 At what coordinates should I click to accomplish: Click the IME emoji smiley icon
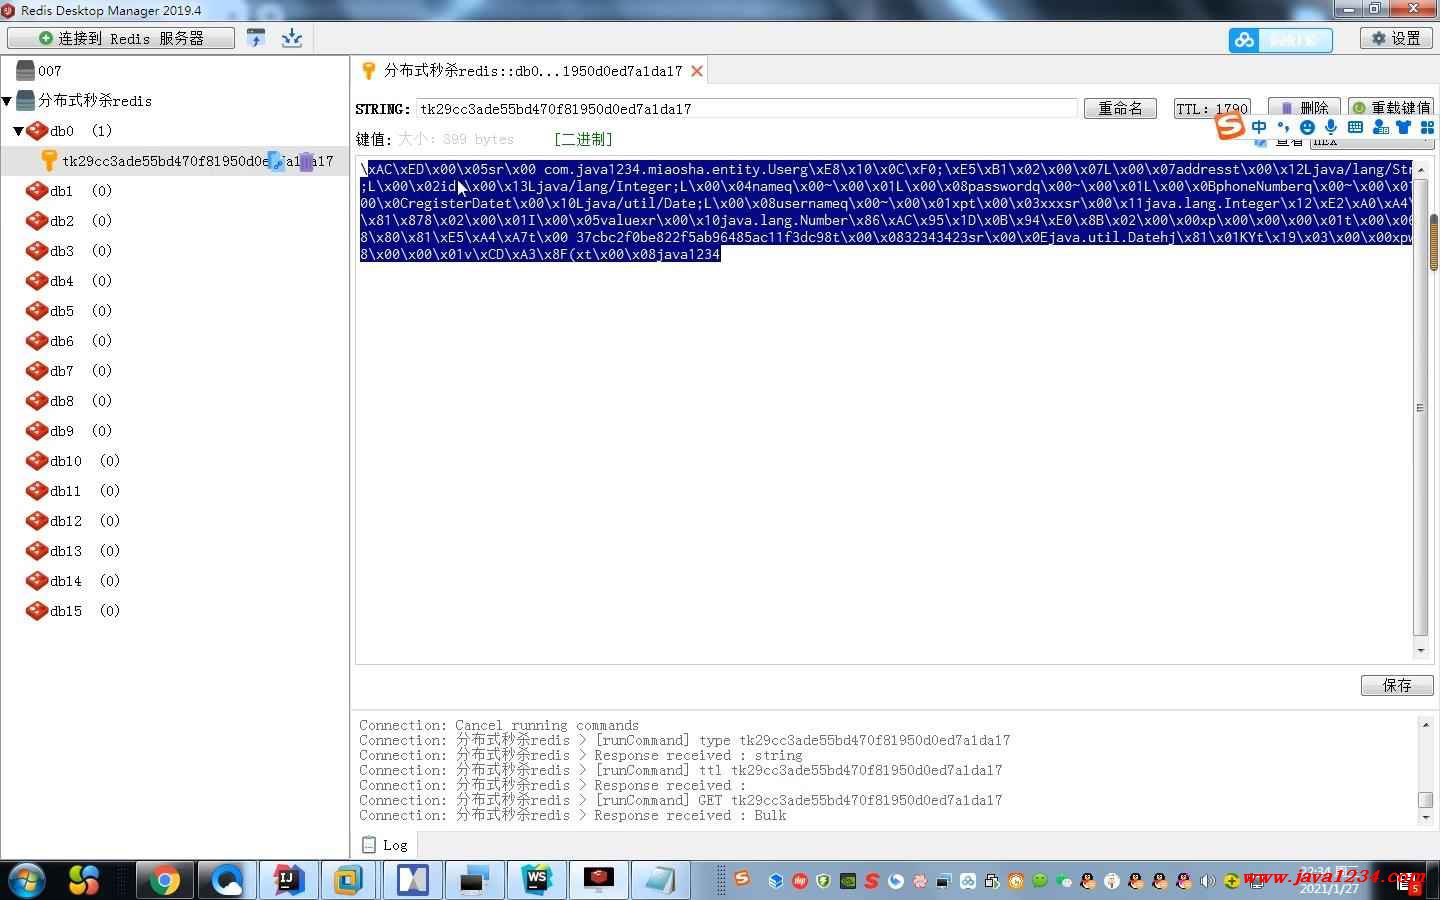pyautogui.click(x=1307, y=127)
